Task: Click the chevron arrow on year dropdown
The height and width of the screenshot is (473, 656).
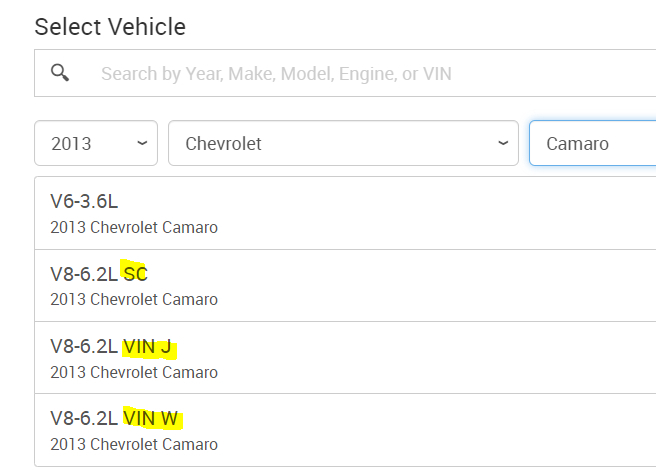Action: coord(142,143)
